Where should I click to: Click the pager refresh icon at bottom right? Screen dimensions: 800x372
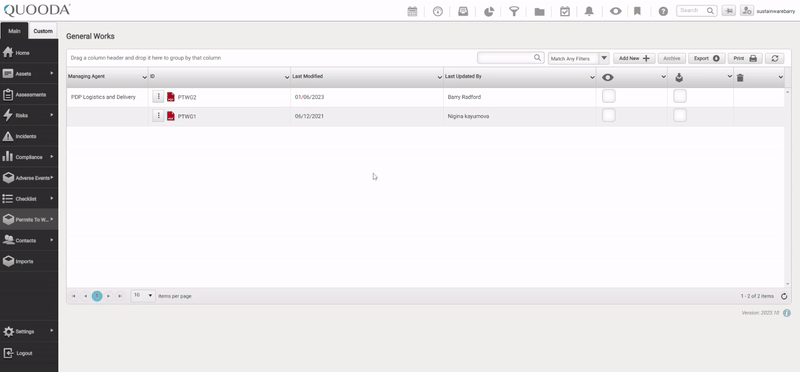click(x=784, y=296)
